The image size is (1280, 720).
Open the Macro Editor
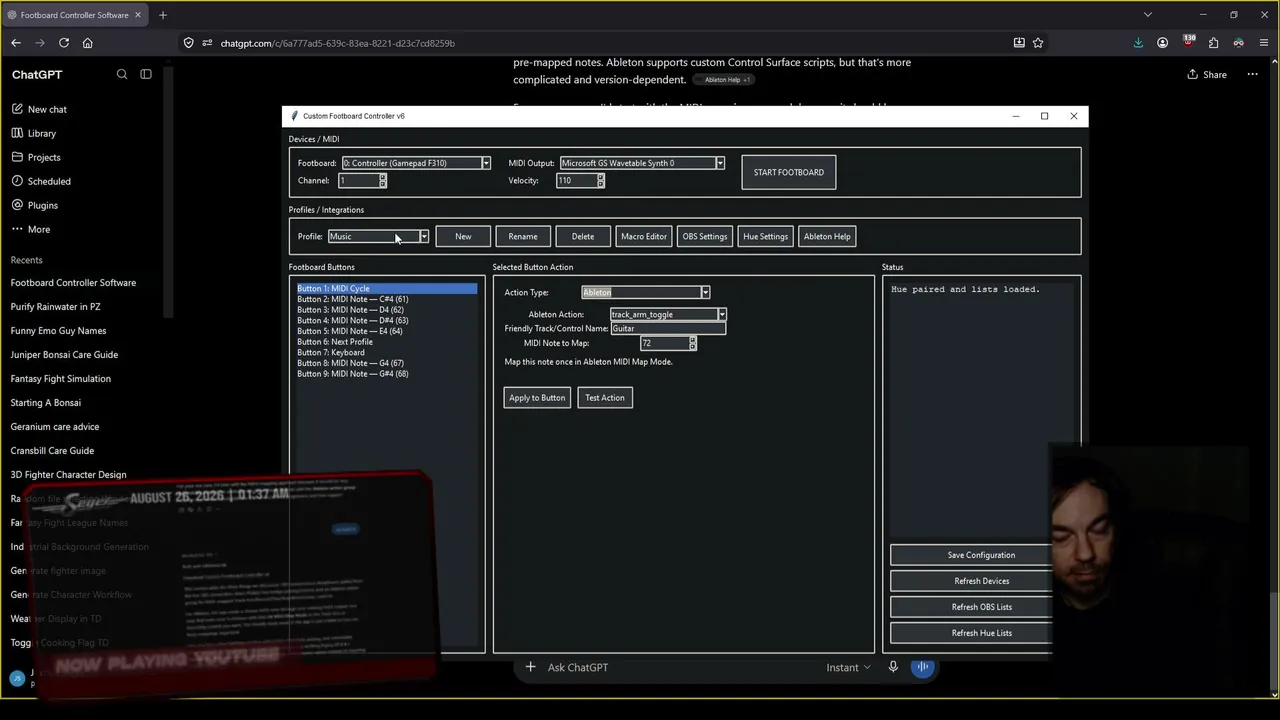[644, 236]
